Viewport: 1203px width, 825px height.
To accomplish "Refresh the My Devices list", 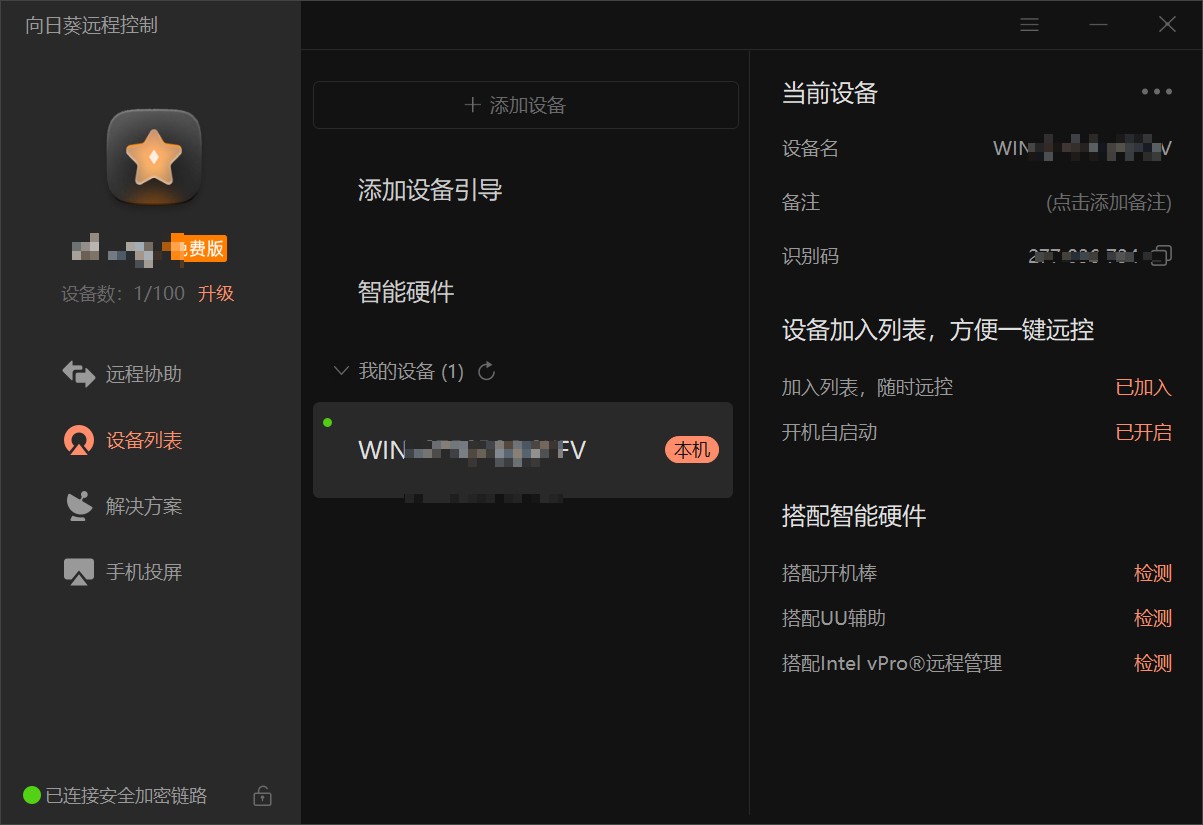I will tap(487, 372).
